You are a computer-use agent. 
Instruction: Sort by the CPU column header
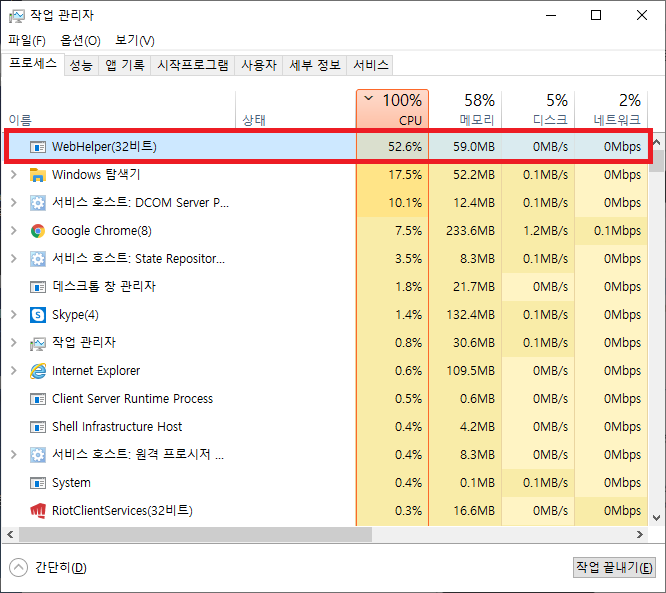click(392, 109)
